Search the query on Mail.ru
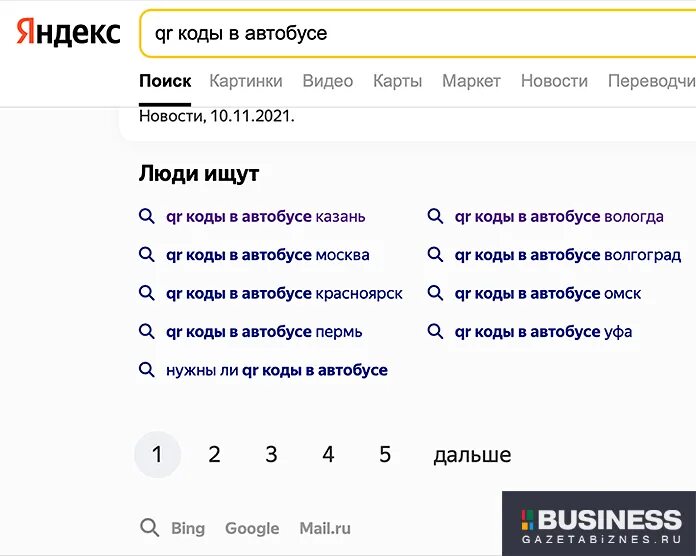This screenshot has height=556, width=696. coord(325,528)
